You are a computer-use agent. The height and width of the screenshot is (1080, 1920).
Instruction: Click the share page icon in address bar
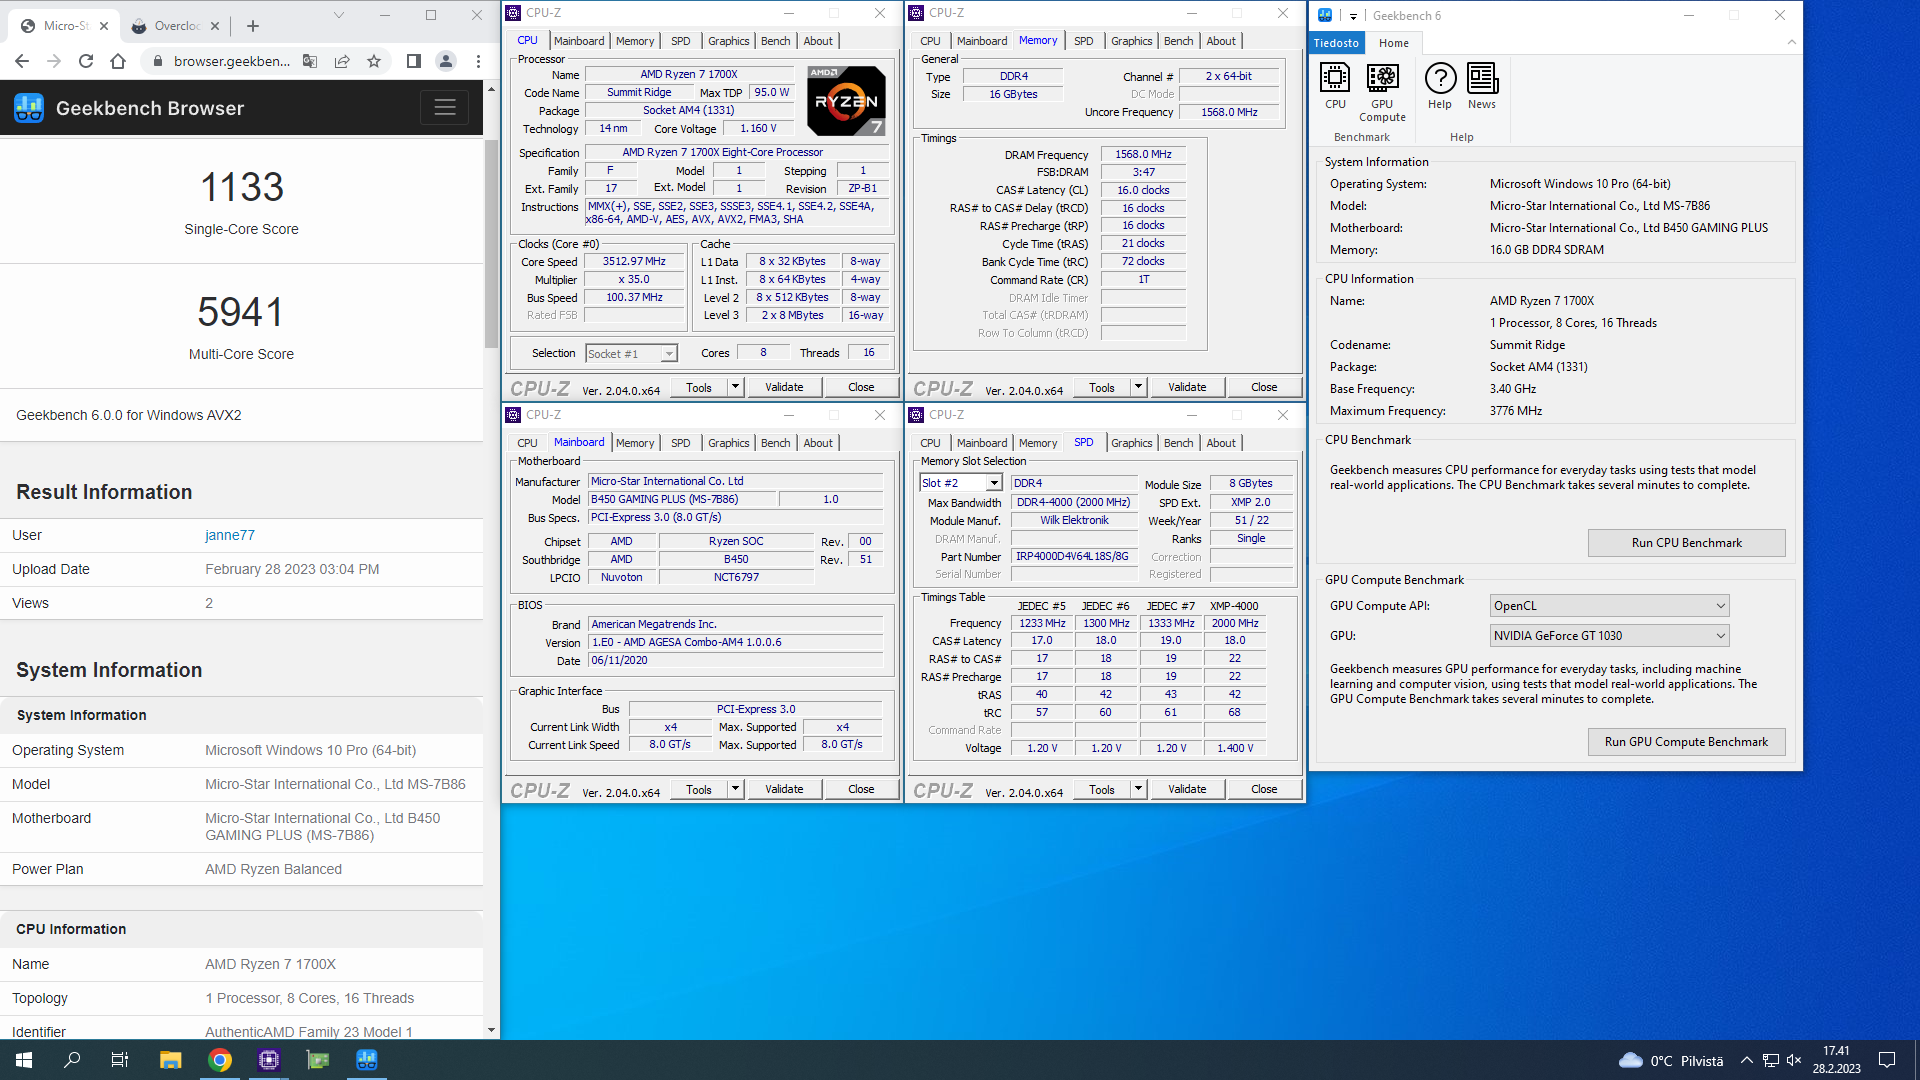(342, 61)
